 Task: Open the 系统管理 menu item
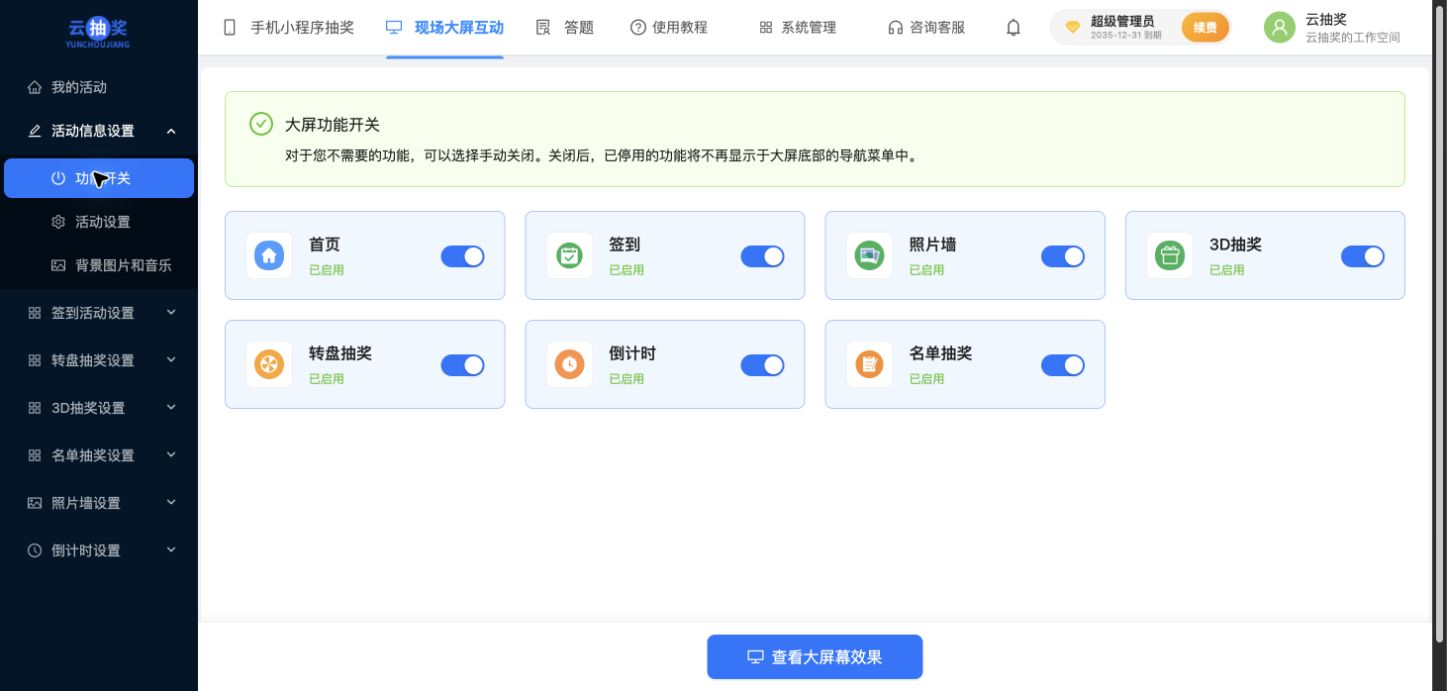(x=797, y=28)
